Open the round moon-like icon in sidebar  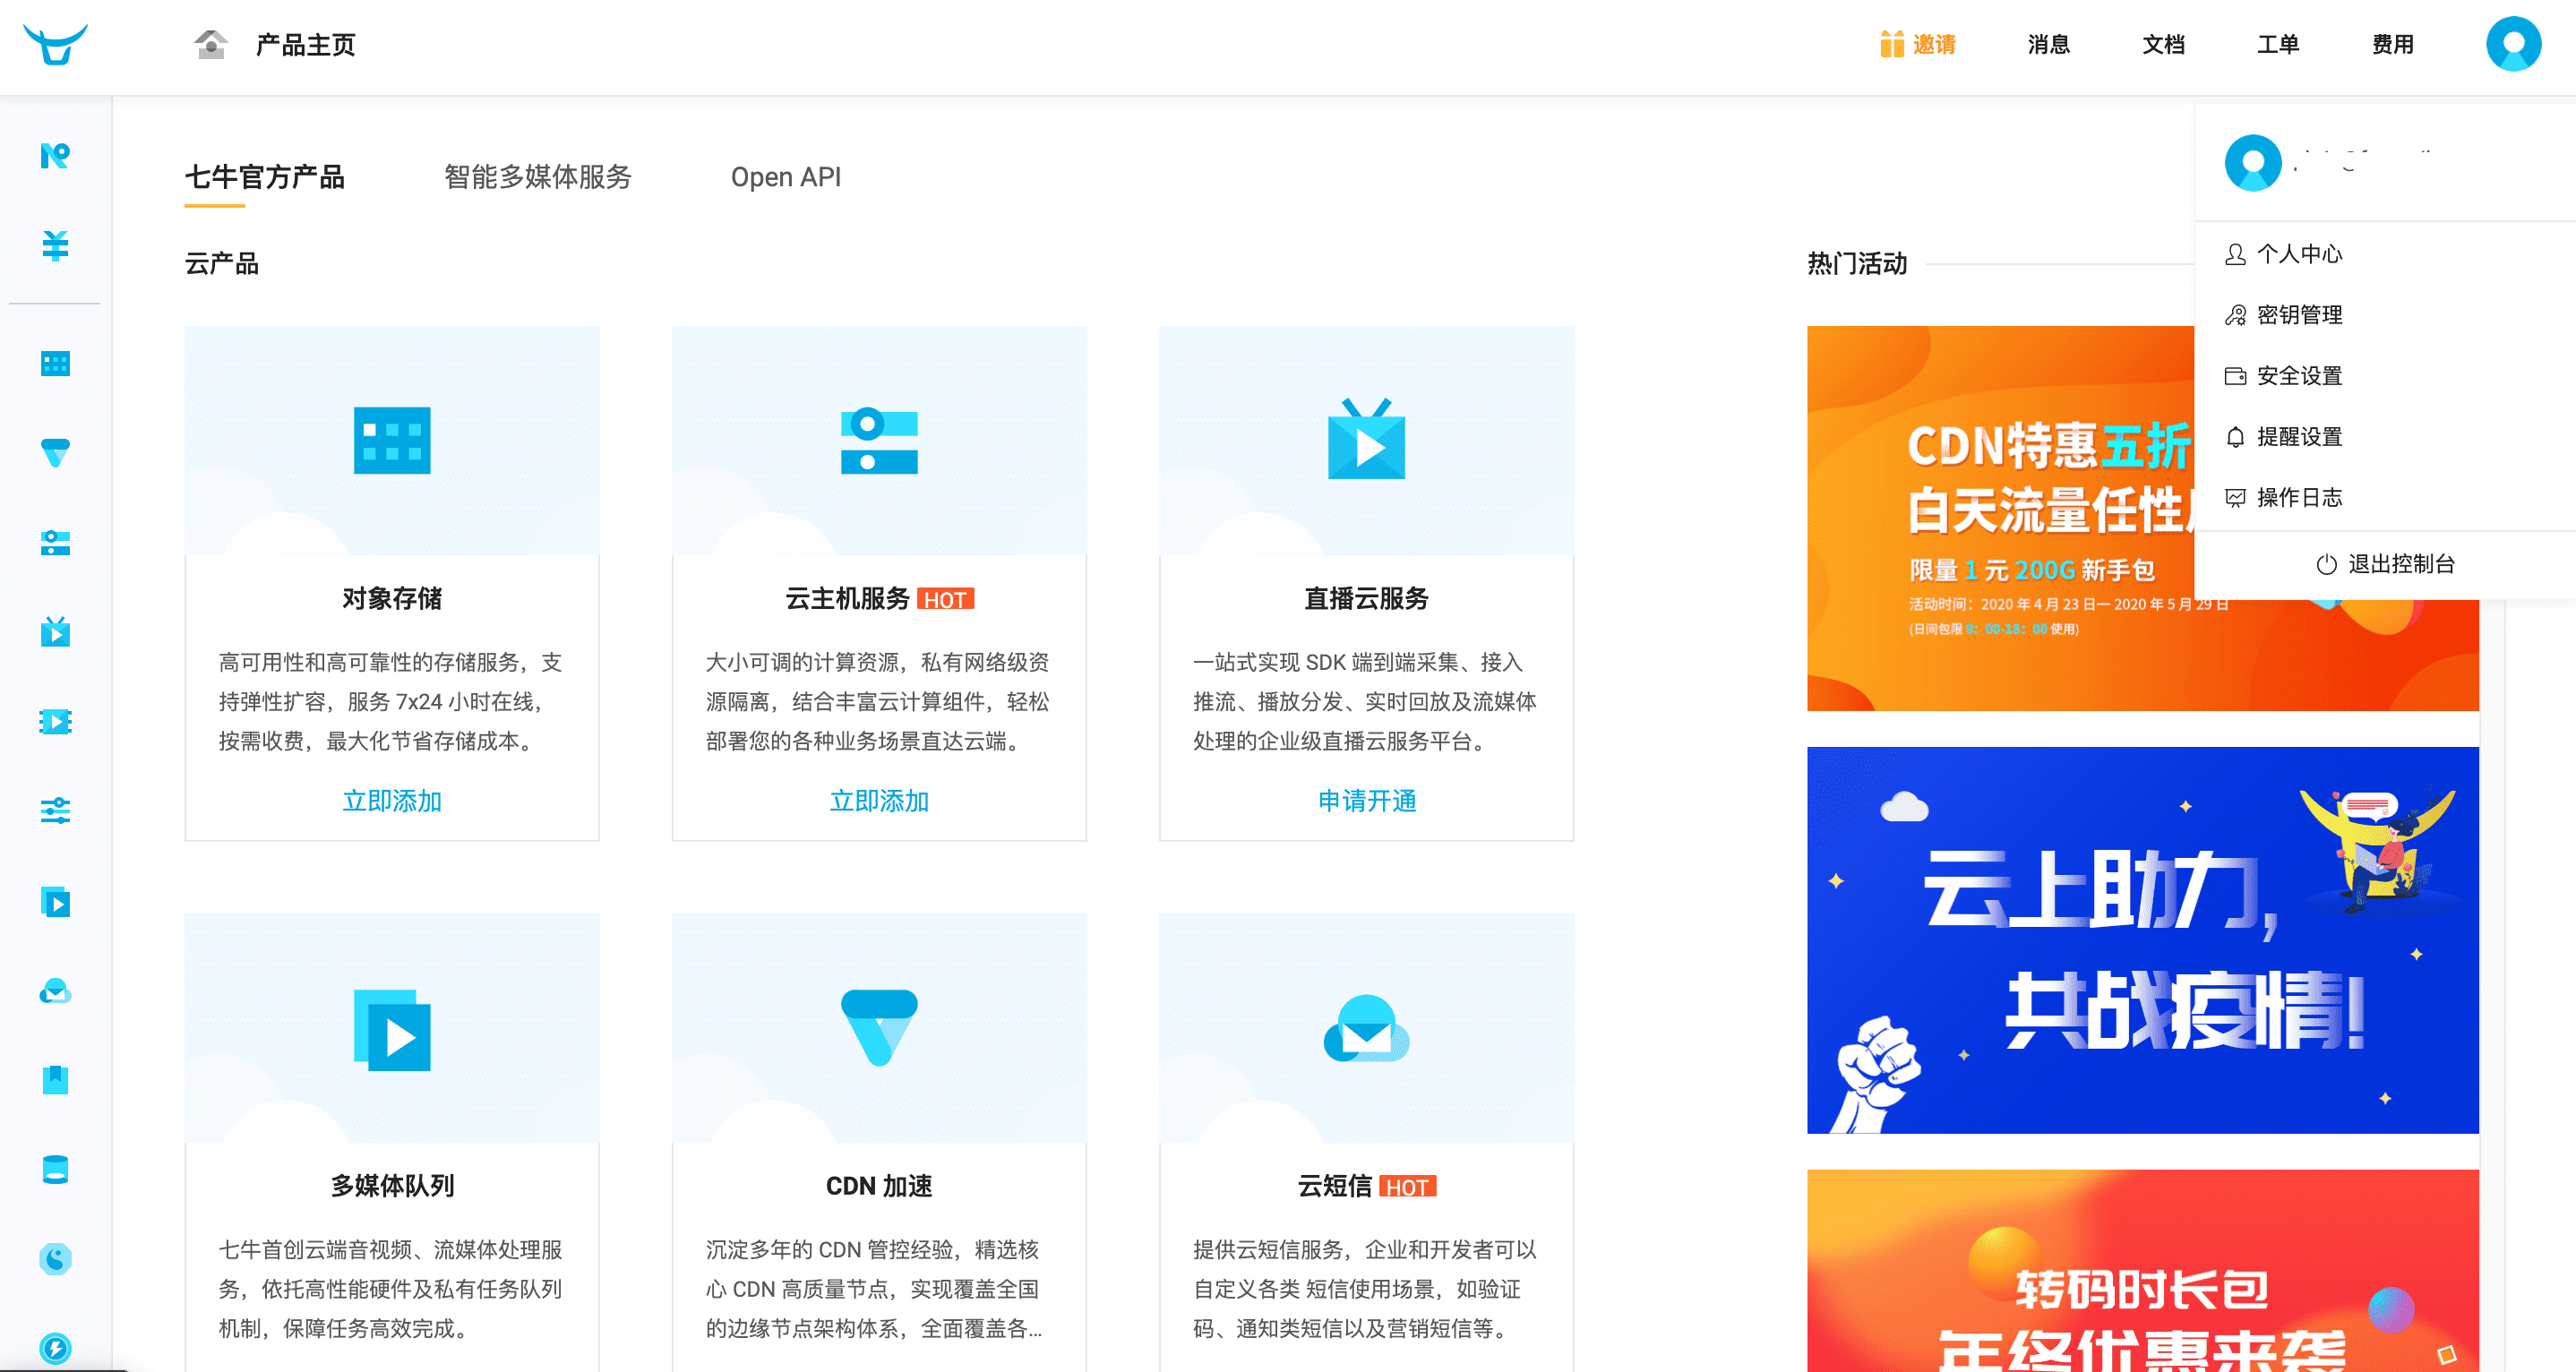55,1259
